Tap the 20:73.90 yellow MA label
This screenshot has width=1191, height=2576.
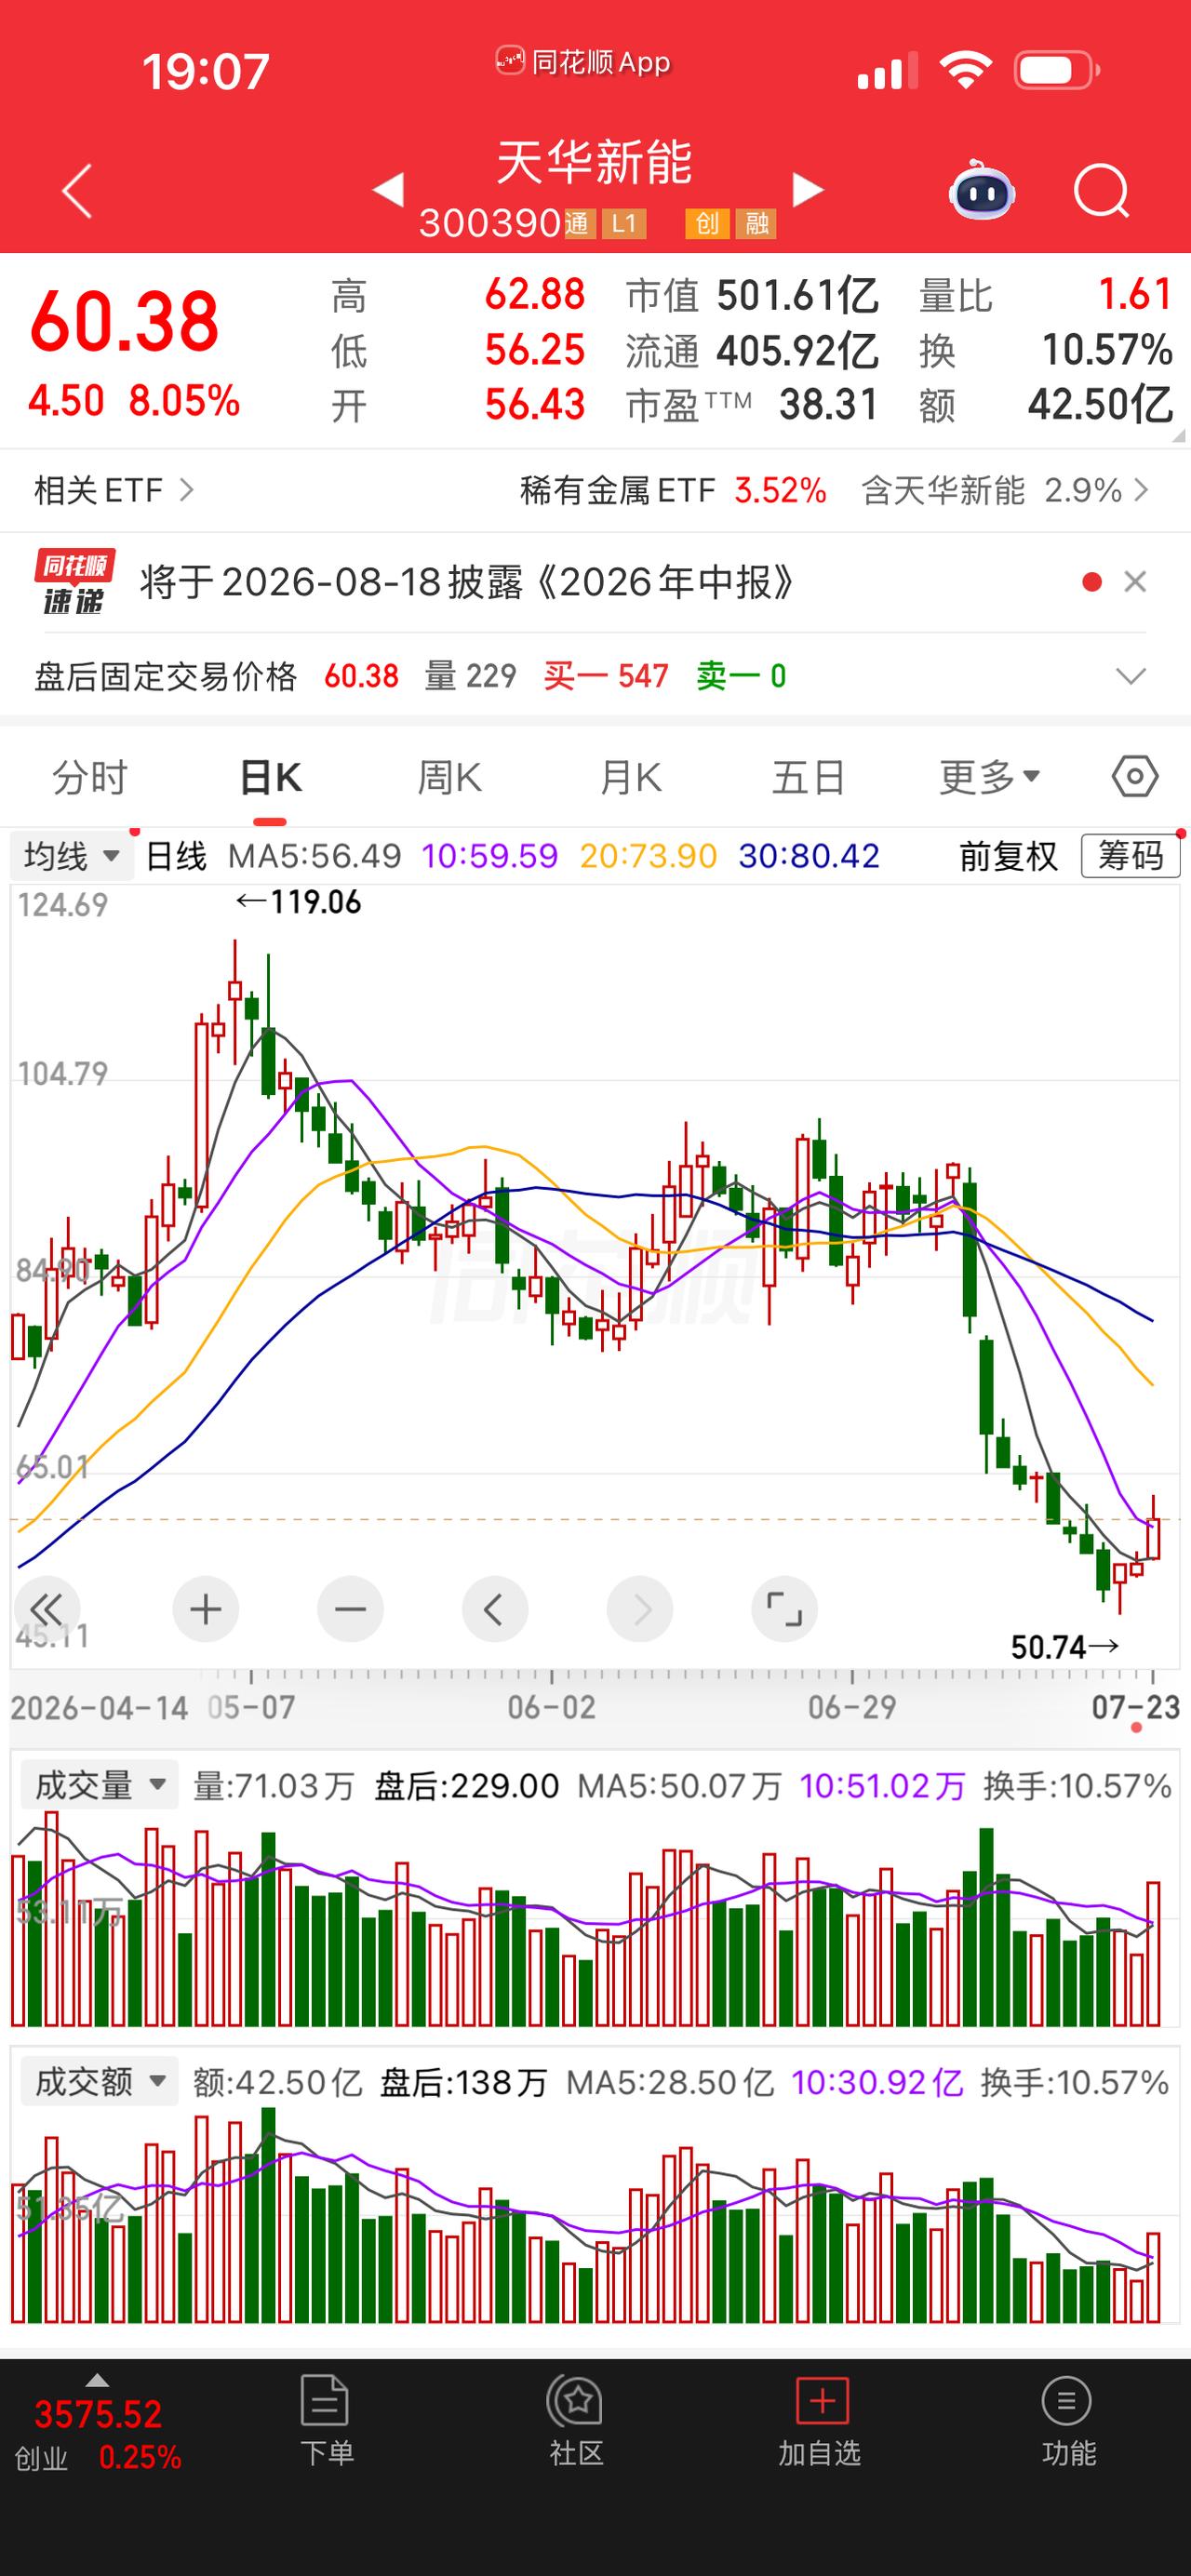pos(648,856)
